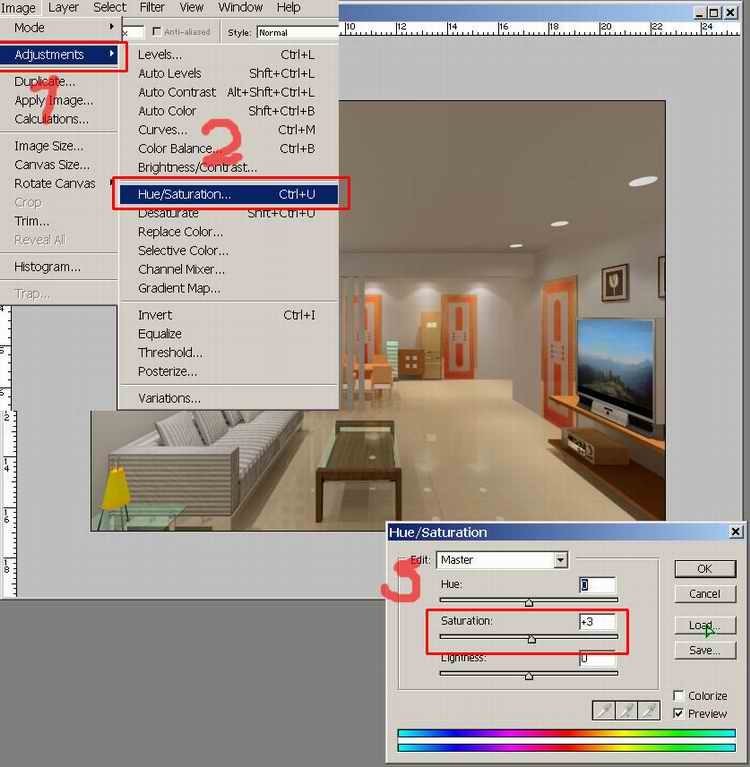Click the OK button
Image resolution: width=750 pixels, height=767 pixels.
(705, 568)
